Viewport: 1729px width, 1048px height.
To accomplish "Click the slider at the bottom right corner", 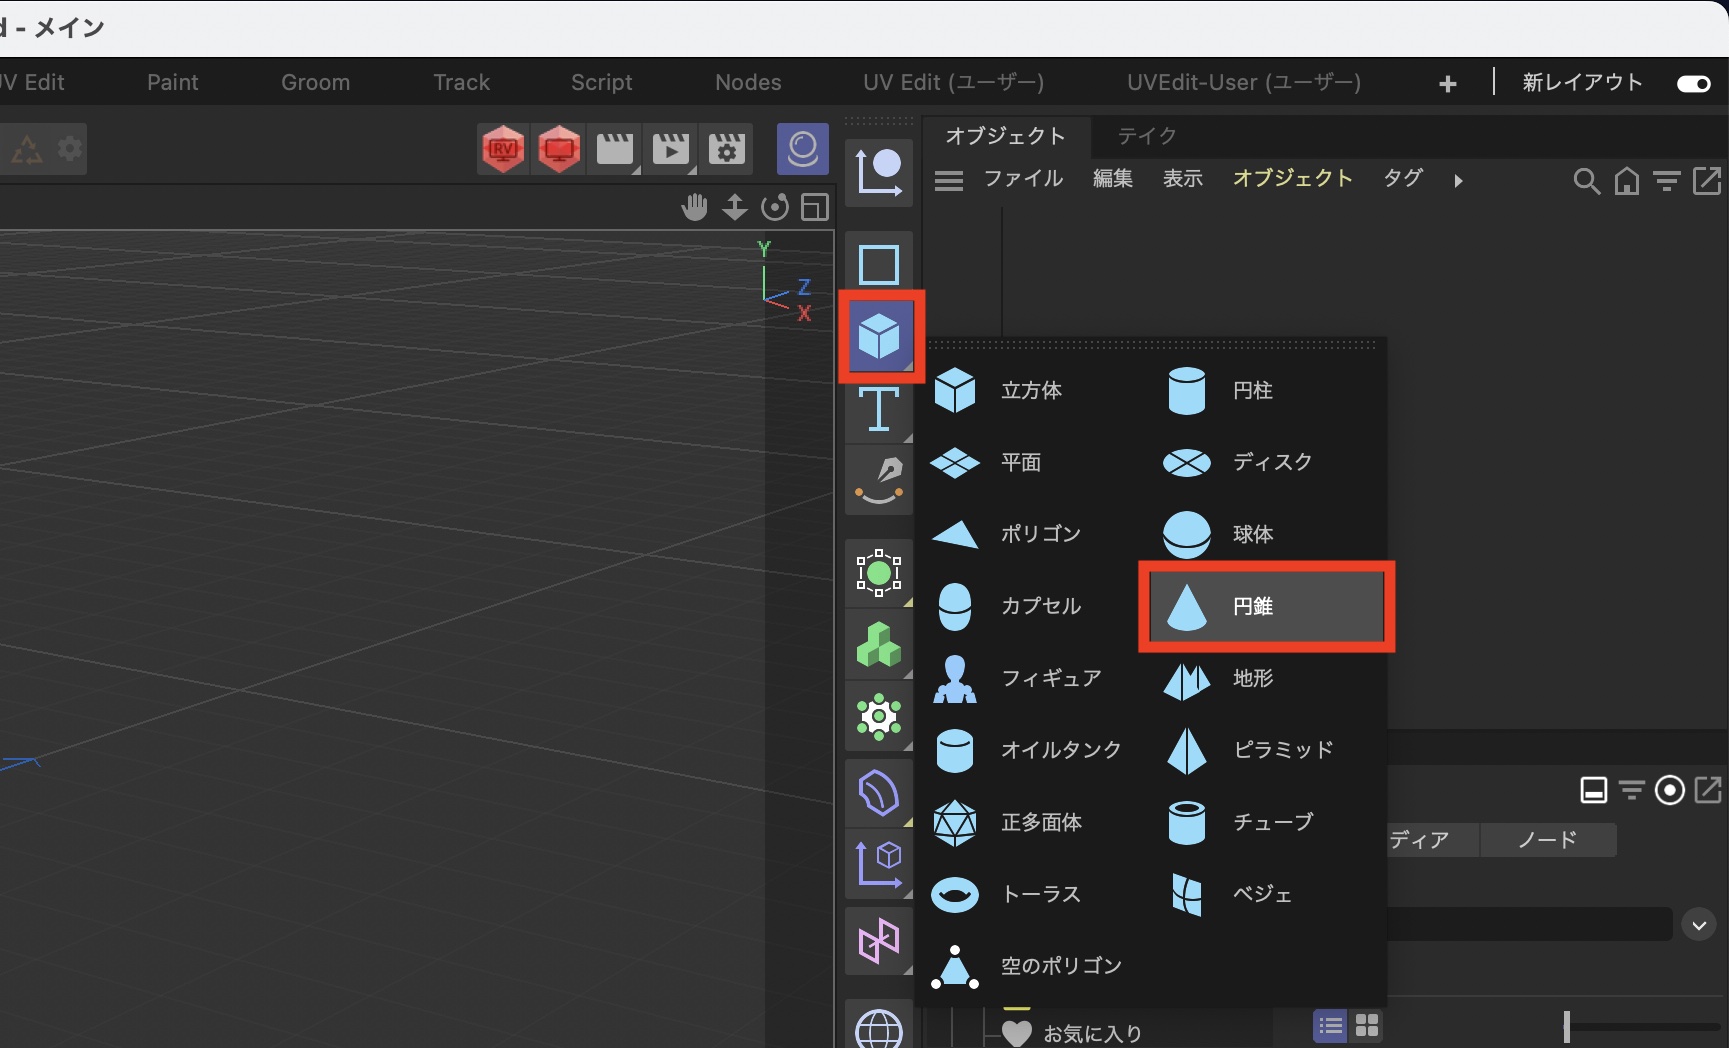I will [x=1567, y=1026].
